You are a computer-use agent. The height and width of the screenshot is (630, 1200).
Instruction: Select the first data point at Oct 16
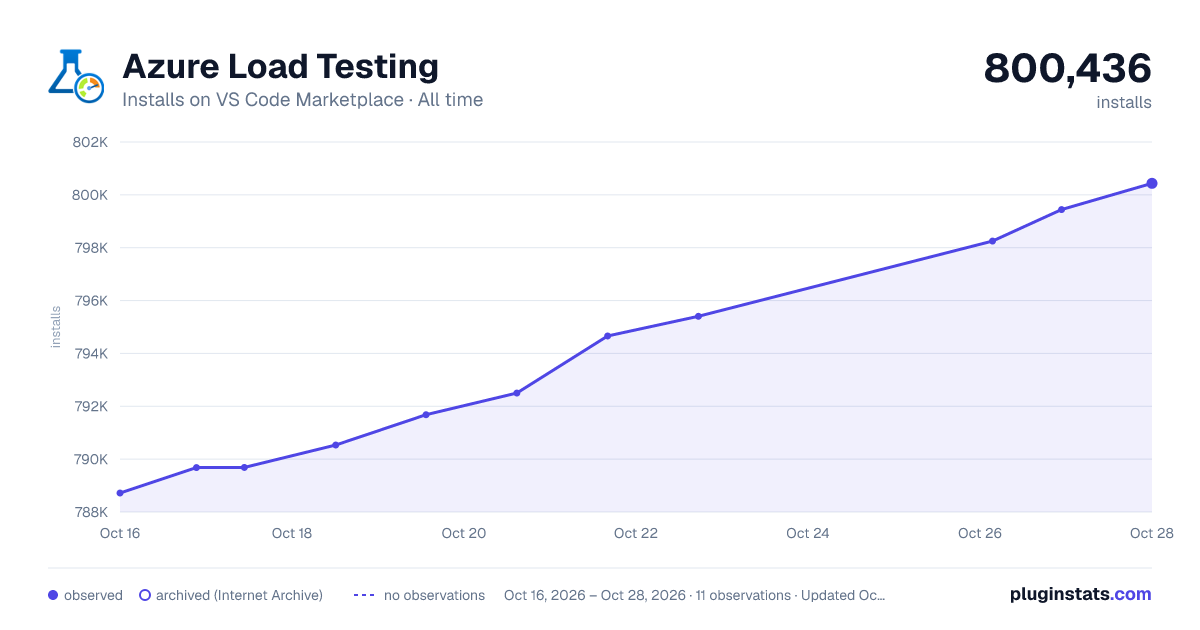[120, 493]
